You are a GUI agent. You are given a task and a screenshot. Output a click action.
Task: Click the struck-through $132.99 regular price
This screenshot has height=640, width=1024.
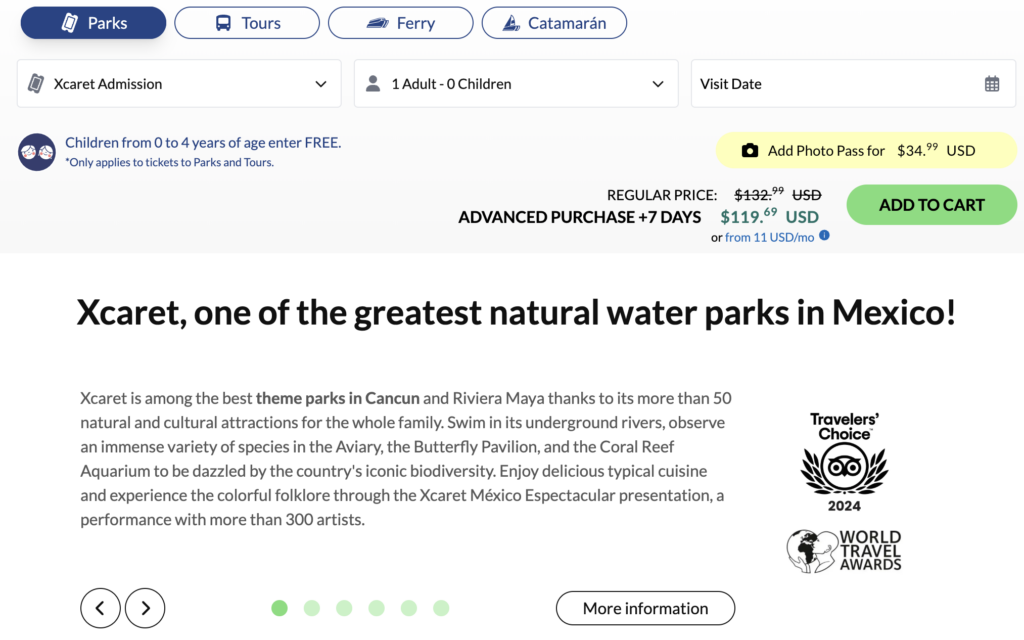[x=777, y=195]
